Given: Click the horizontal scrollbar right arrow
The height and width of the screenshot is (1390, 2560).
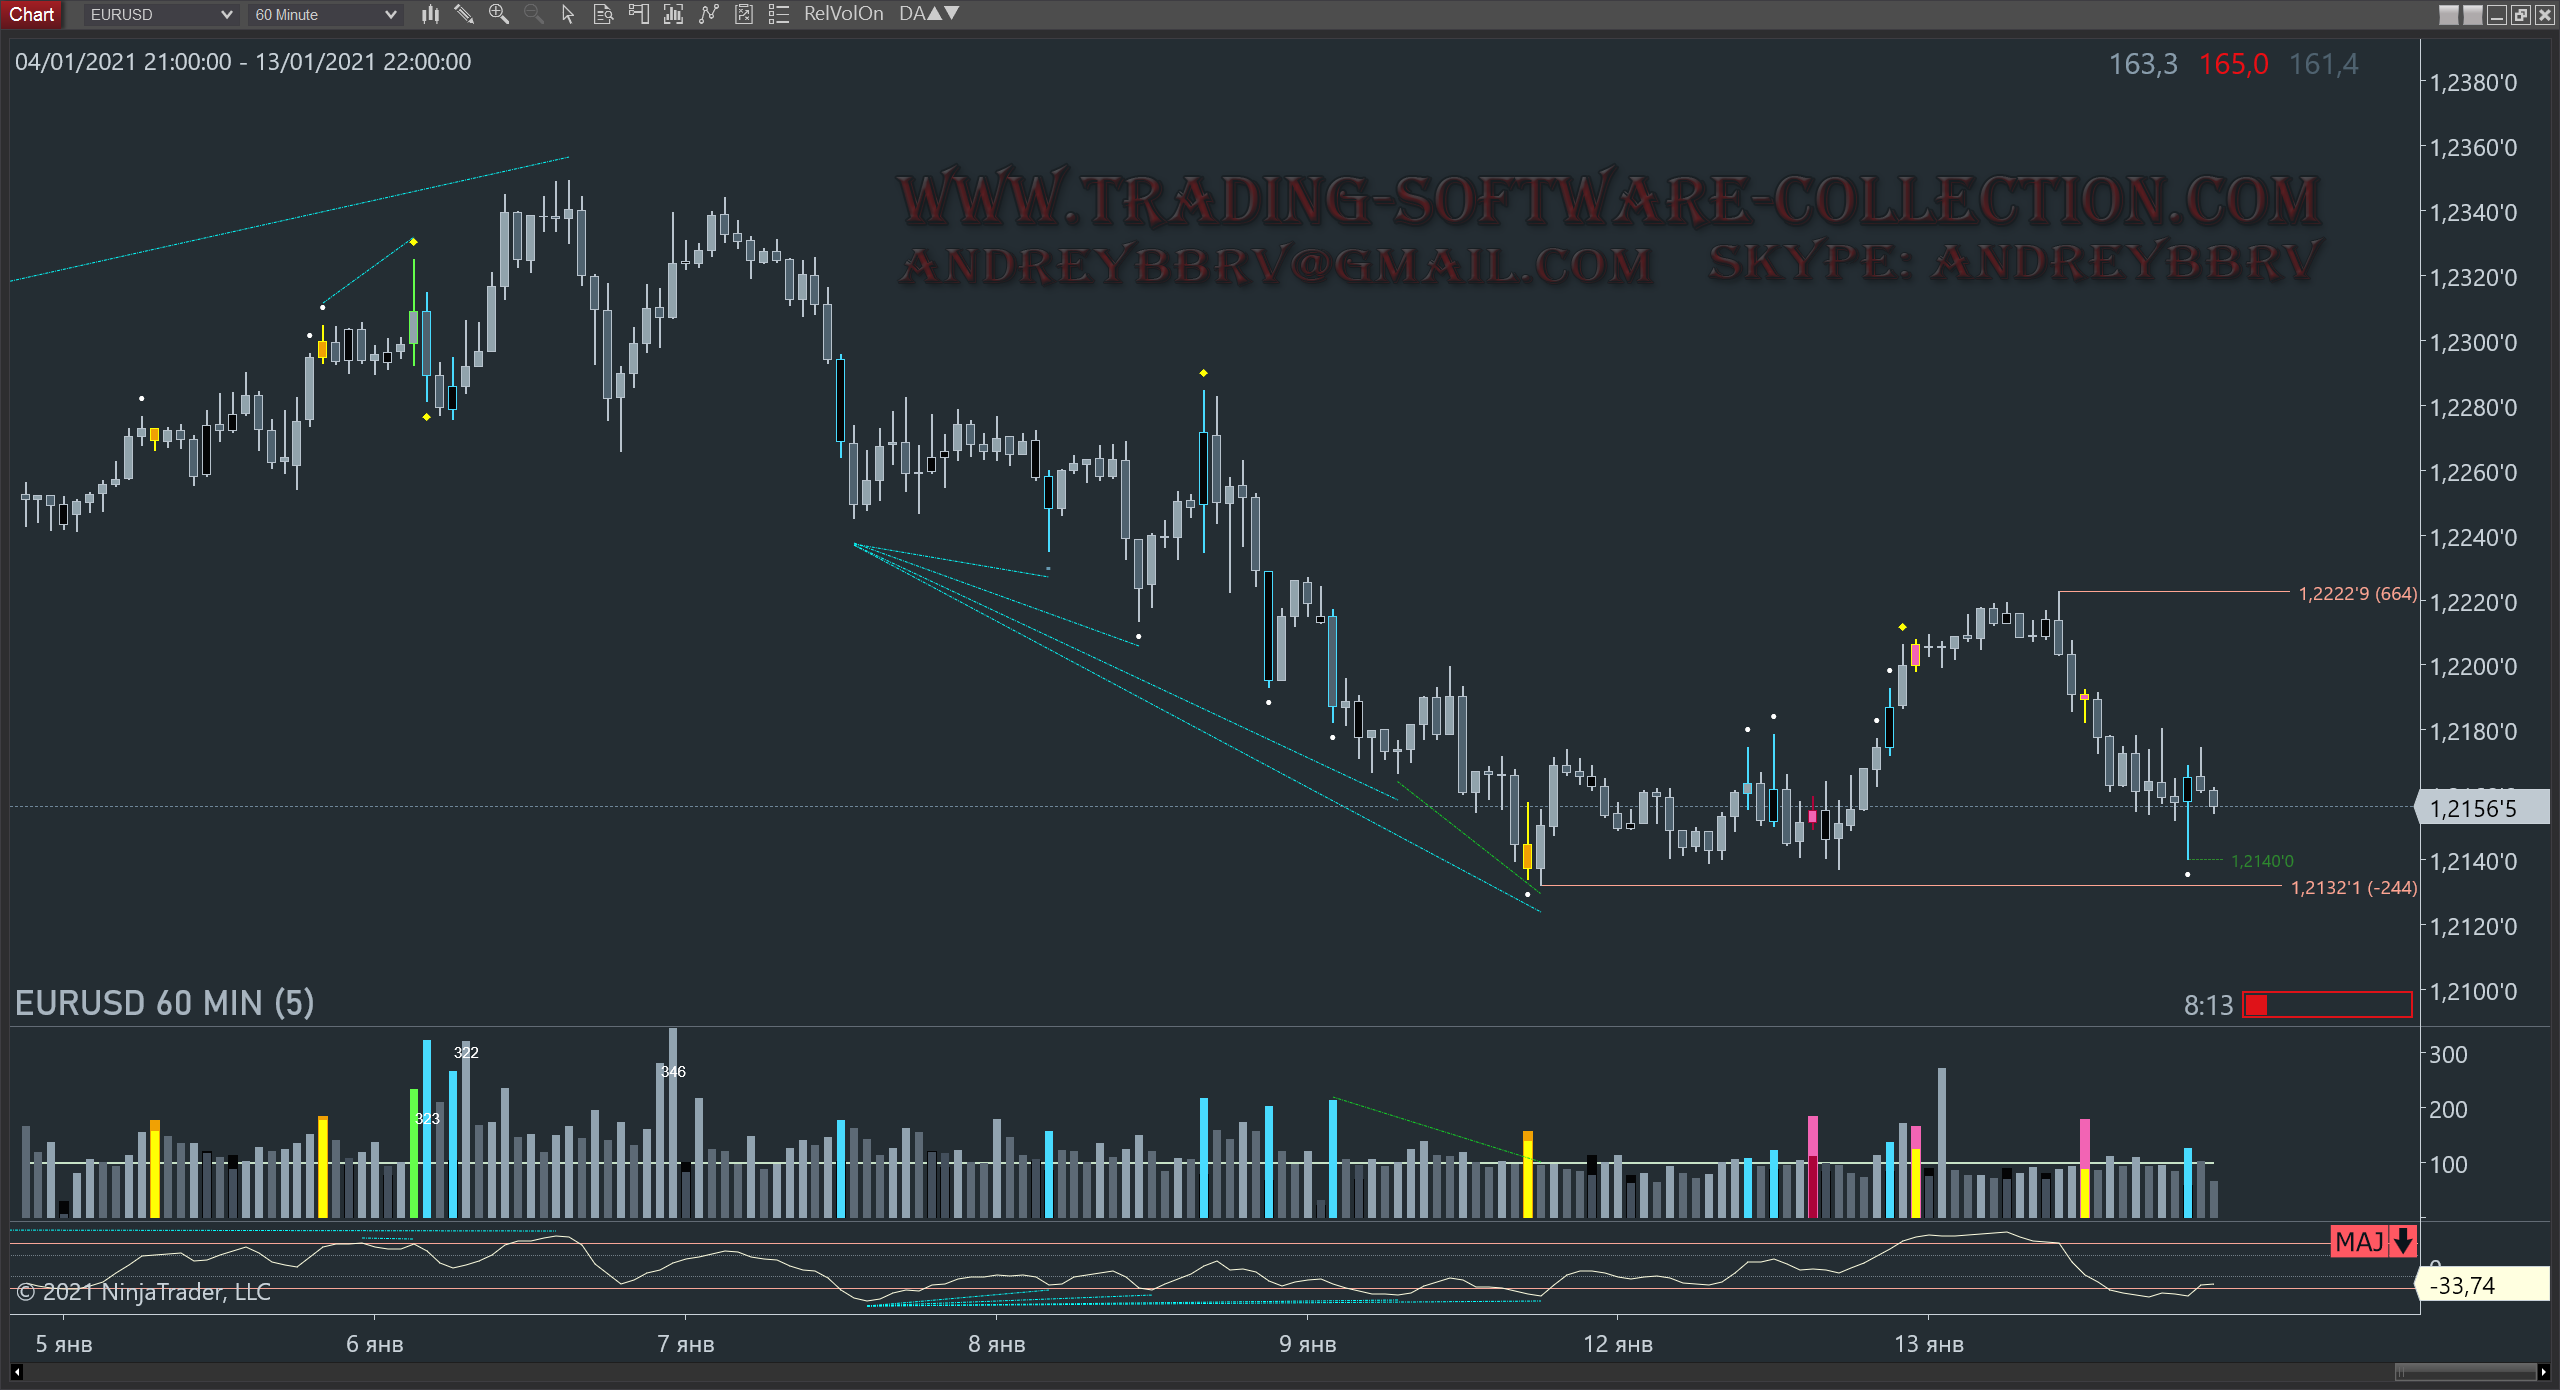Looking at the screenshot, I should 2544,1372.
